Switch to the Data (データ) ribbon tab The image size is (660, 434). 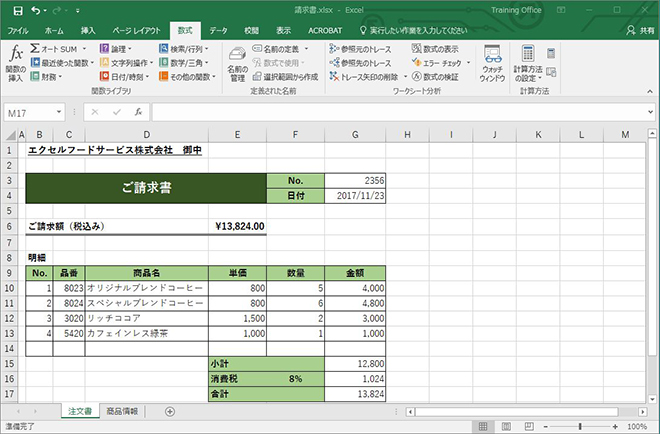218,31
